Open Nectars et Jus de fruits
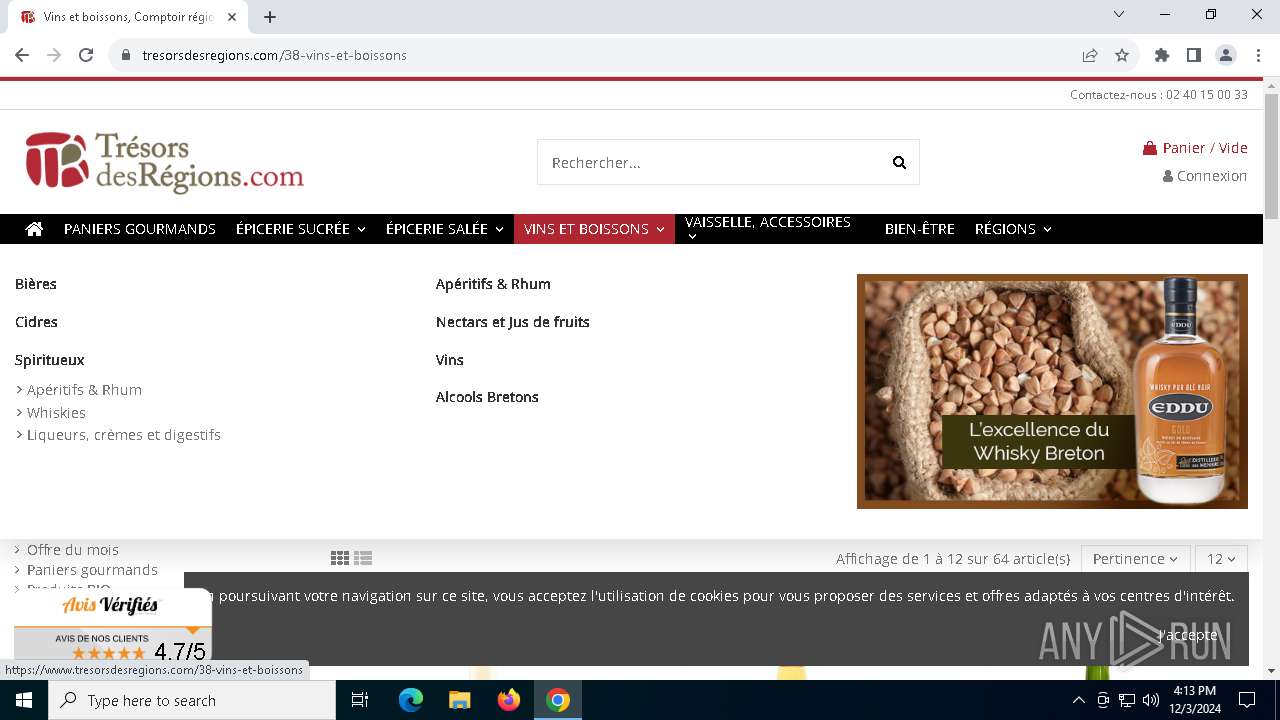Screen dimensions: 1280x720 click(x=513, y=322)
